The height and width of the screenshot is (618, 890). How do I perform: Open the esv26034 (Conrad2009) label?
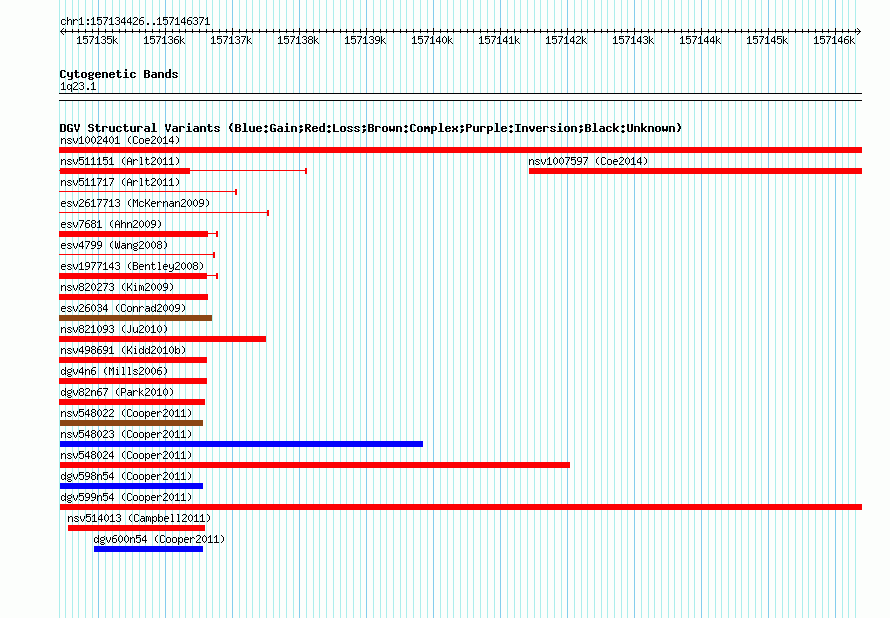pyautogui.click(x=123, y=308)
